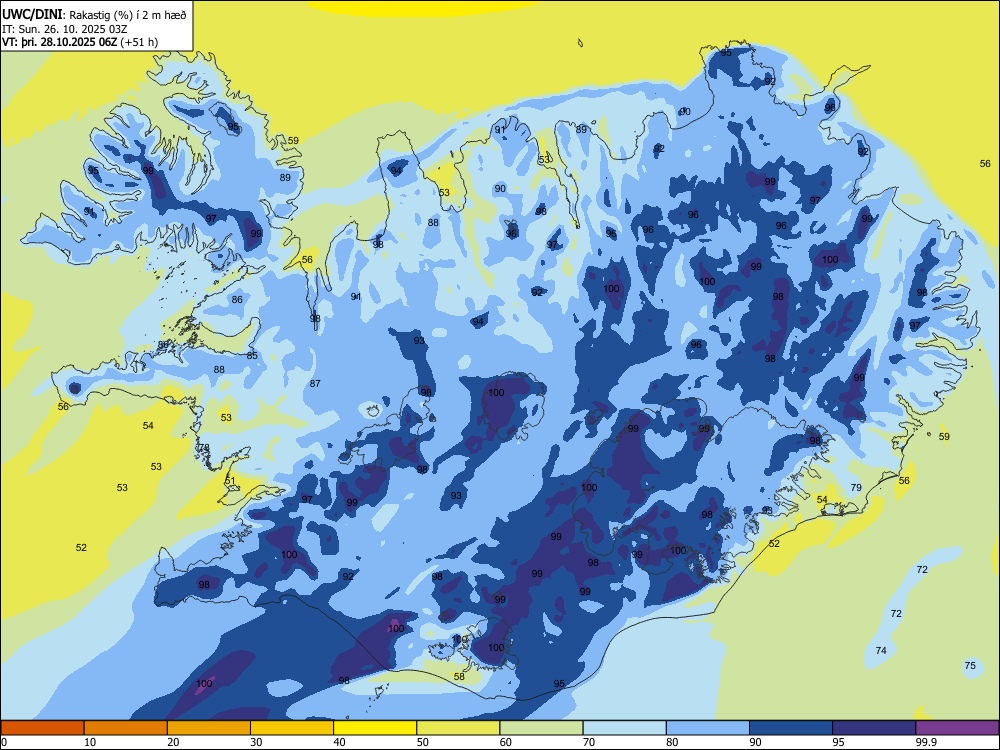Click the purple legend swatch above 99.9

pos(957,728)
